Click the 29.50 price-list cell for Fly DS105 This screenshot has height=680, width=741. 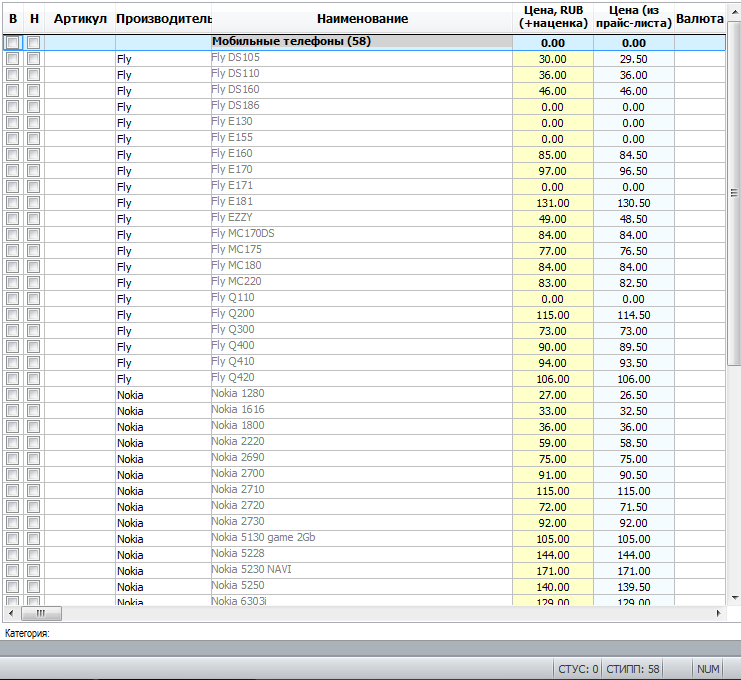[634, 59]
